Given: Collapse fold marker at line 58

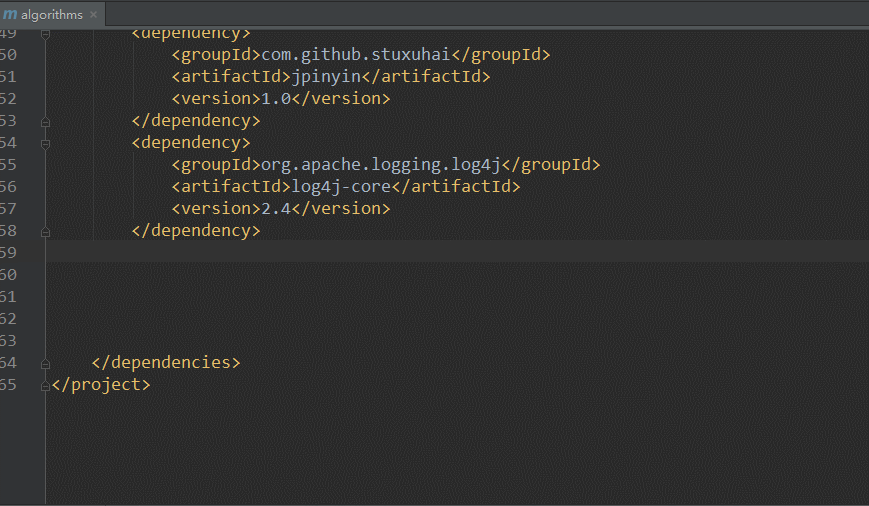Looking at the screenshot, I should 45,232.
